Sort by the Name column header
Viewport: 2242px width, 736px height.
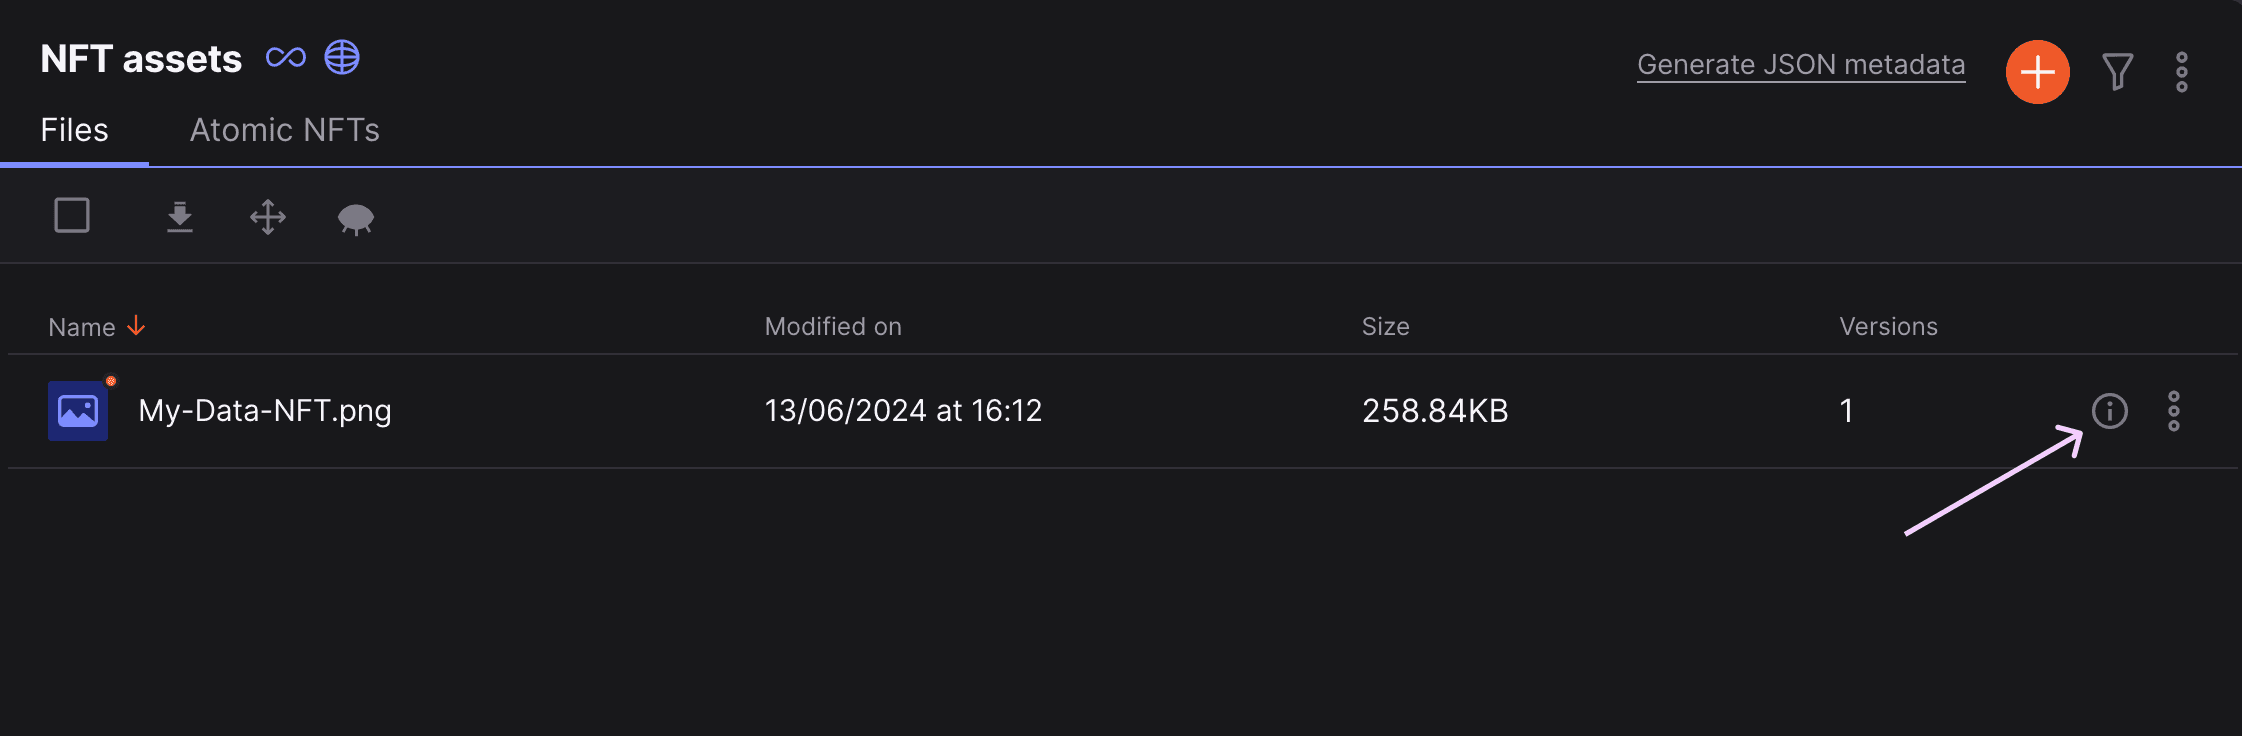82,327
